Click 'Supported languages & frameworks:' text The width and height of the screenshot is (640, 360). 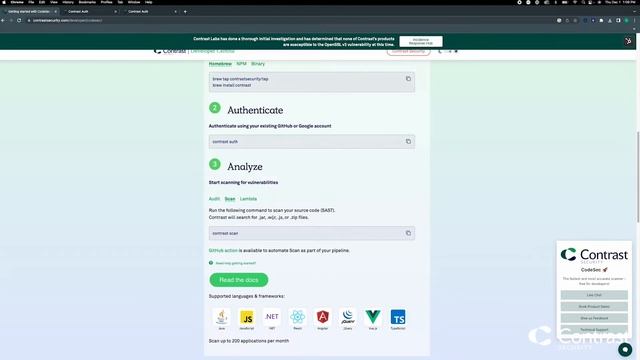click(x=247, y=296)
